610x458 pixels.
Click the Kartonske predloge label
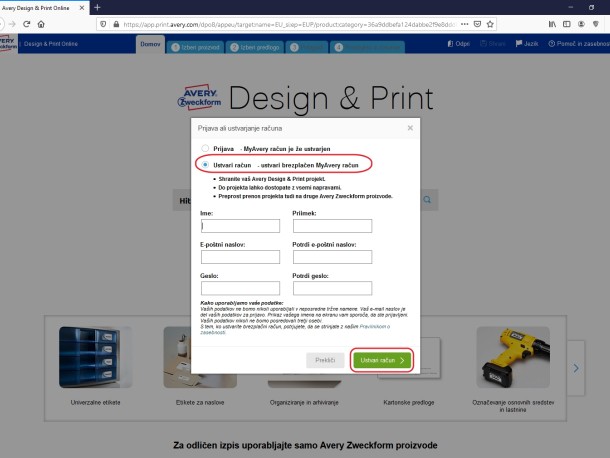(x=408, y=402)
